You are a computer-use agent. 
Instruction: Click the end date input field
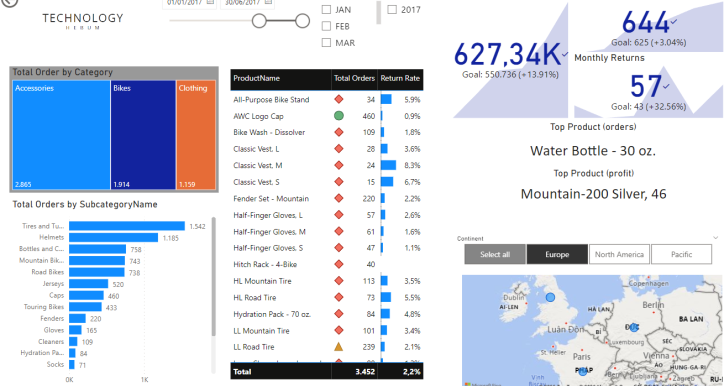[x=247, y=3]
